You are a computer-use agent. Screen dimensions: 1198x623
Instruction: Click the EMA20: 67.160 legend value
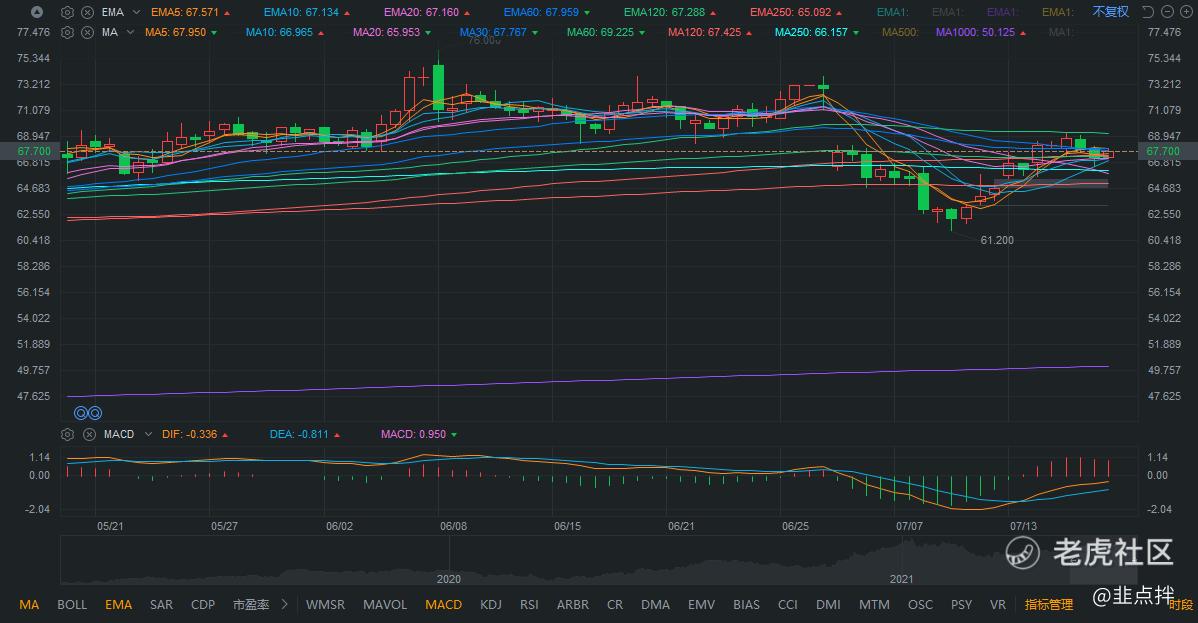click(x=422, y=12)
